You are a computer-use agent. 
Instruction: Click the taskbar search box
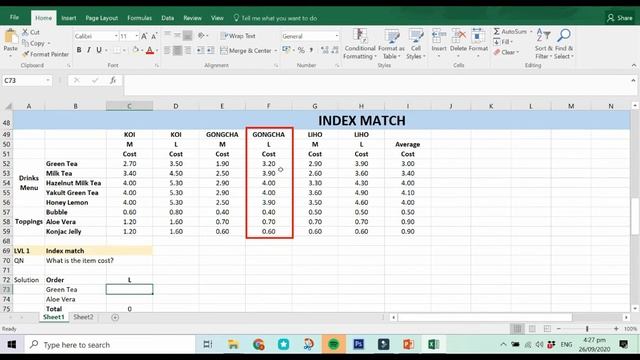[x=109, y=345]
